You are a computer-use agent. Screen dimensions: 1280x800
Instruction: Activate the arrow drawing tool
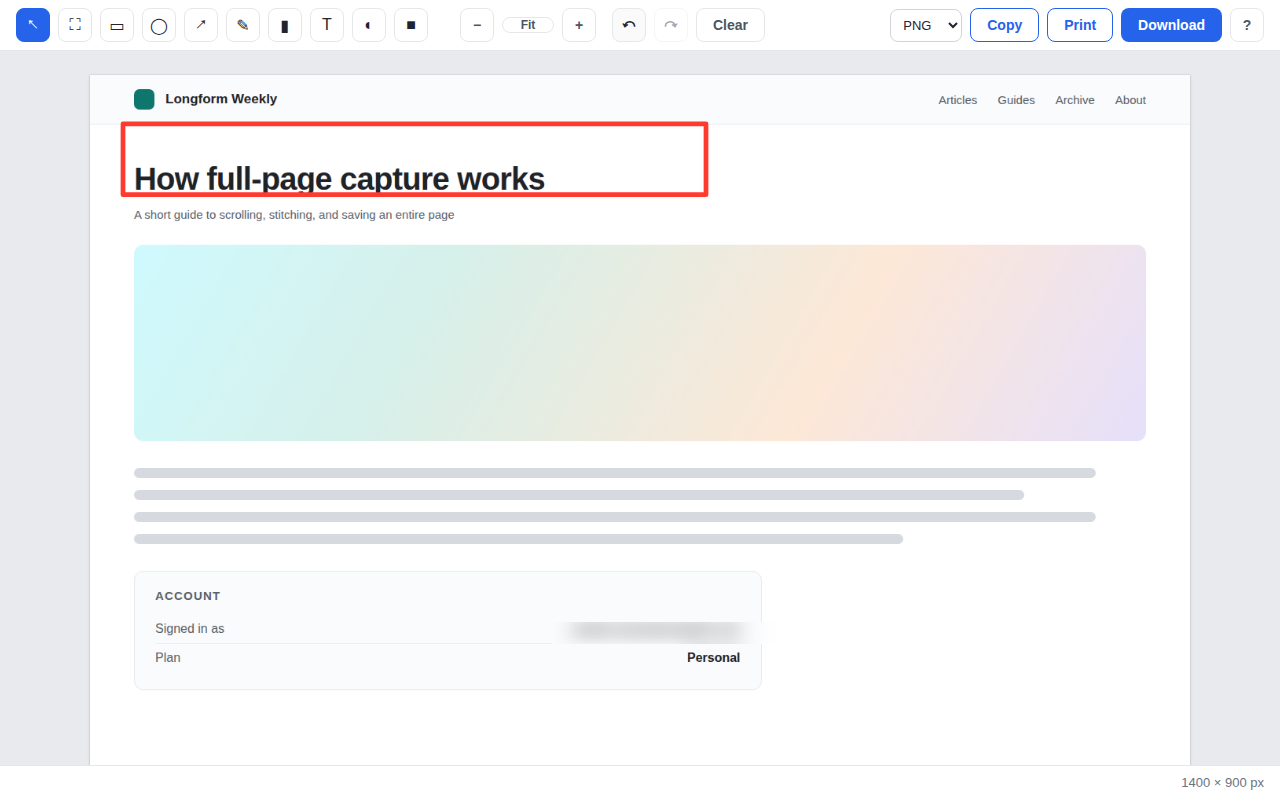(201, 25)
